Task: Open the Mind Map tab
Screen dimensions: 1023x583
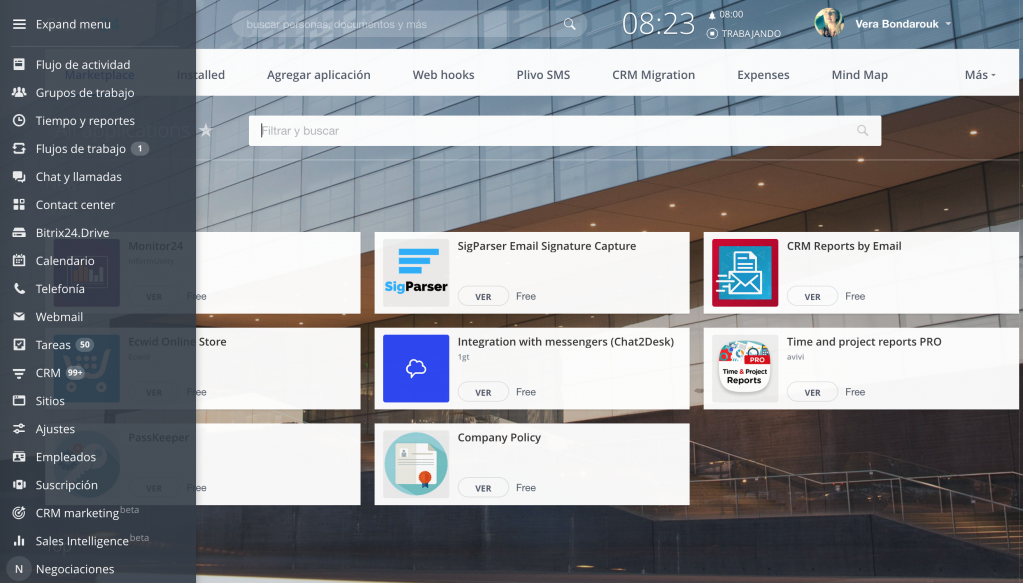Action: (859, 75)
